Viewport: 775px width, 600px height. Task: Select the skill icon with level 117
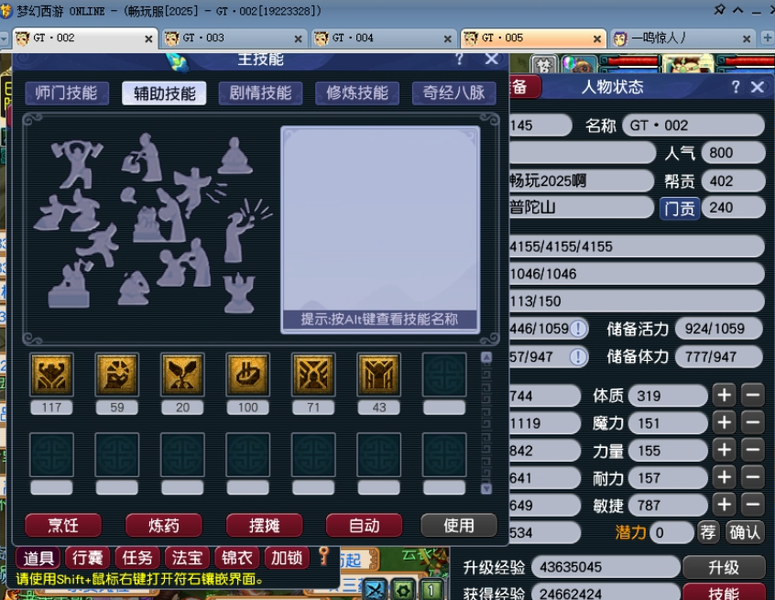pos(51,375)
